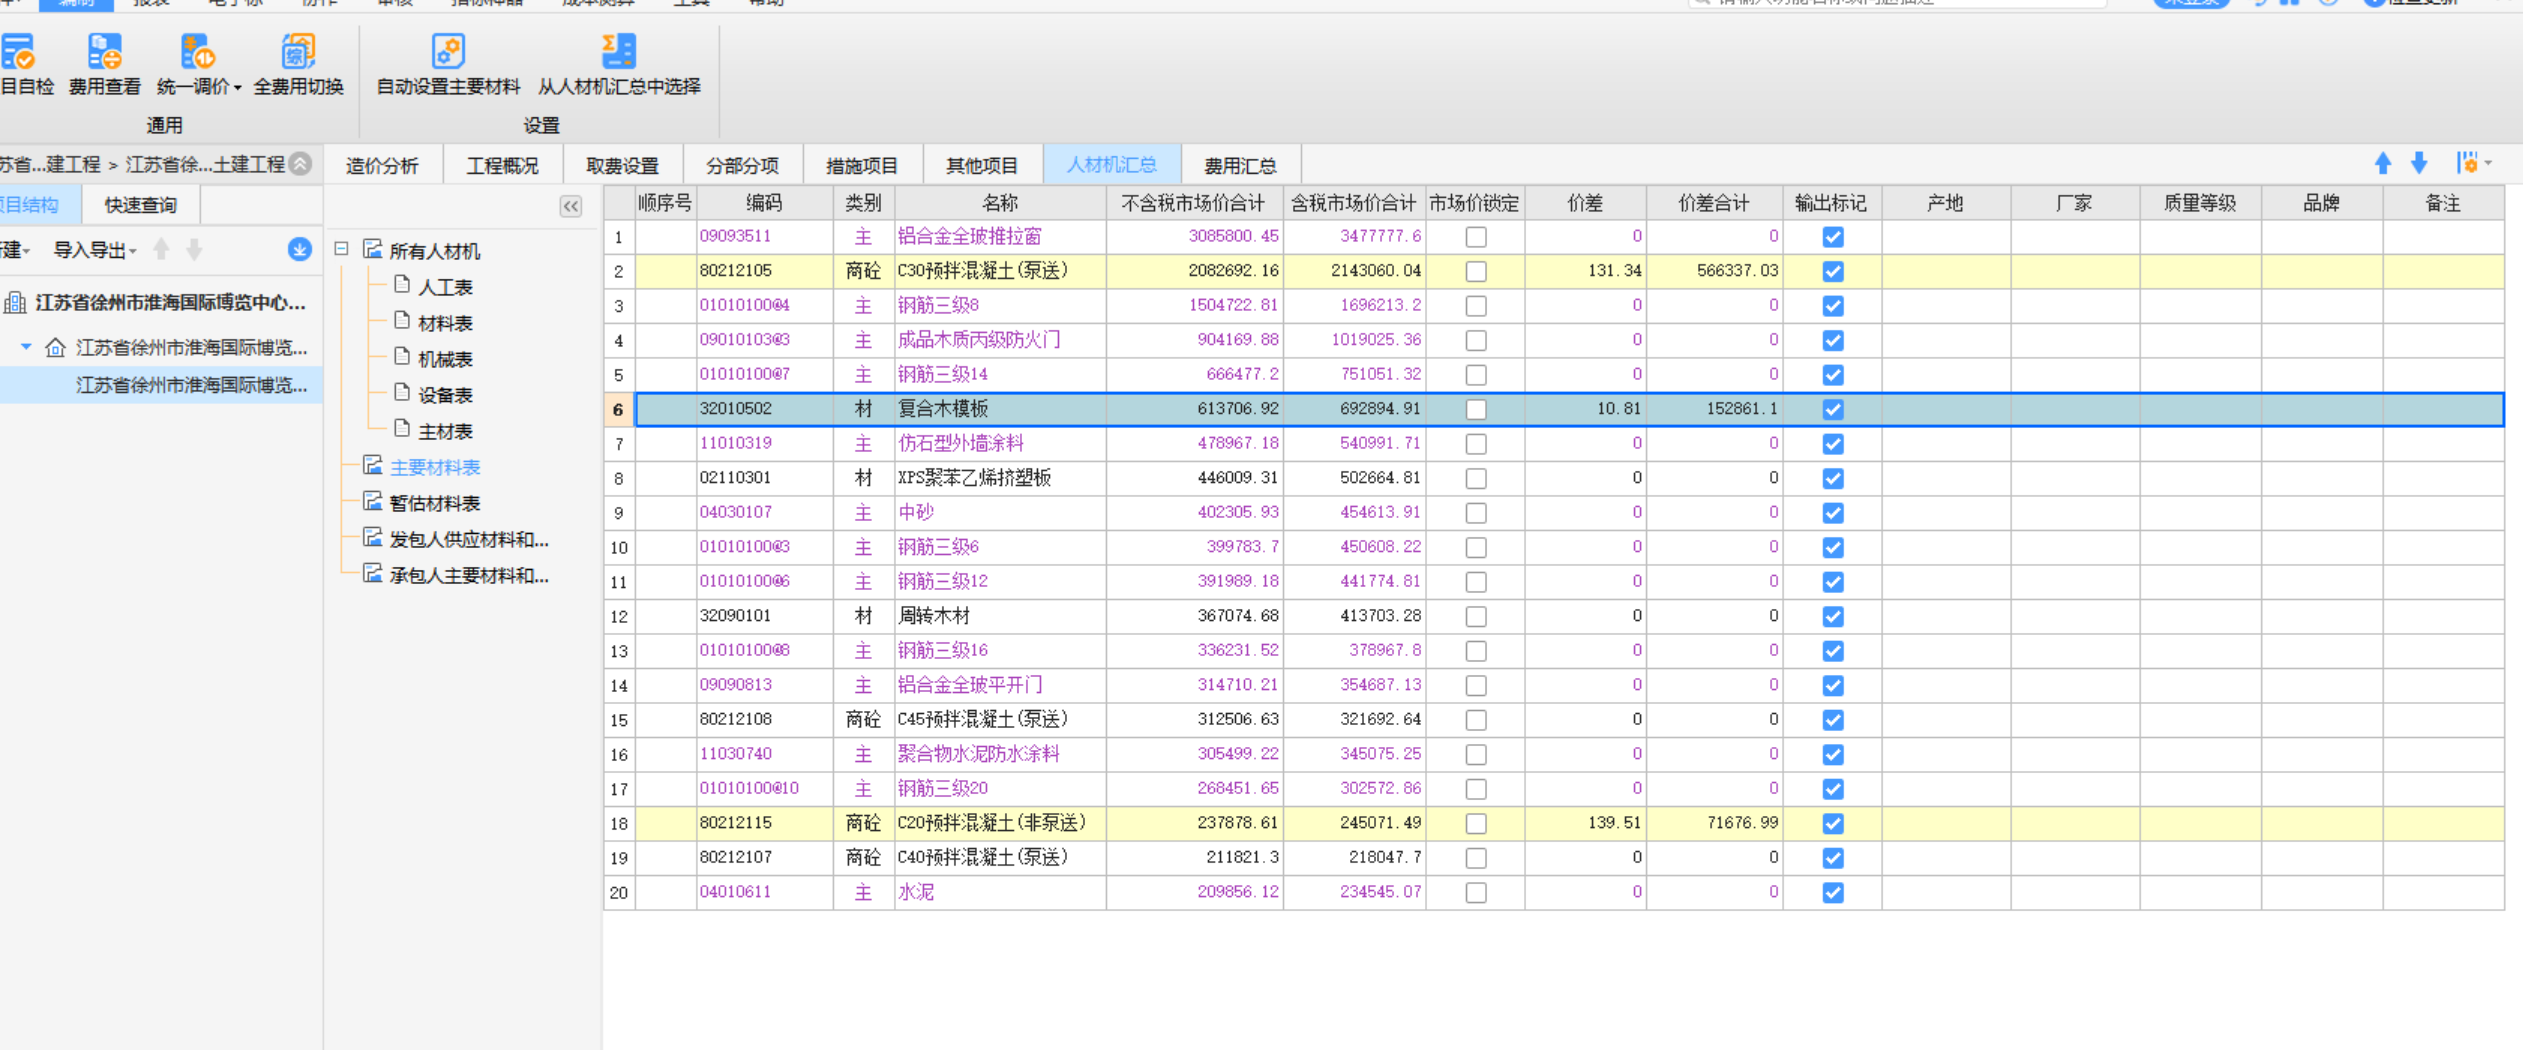2523x1050 pixels.
Task: Click the 主要材料表 report icon
Action: 373,466
